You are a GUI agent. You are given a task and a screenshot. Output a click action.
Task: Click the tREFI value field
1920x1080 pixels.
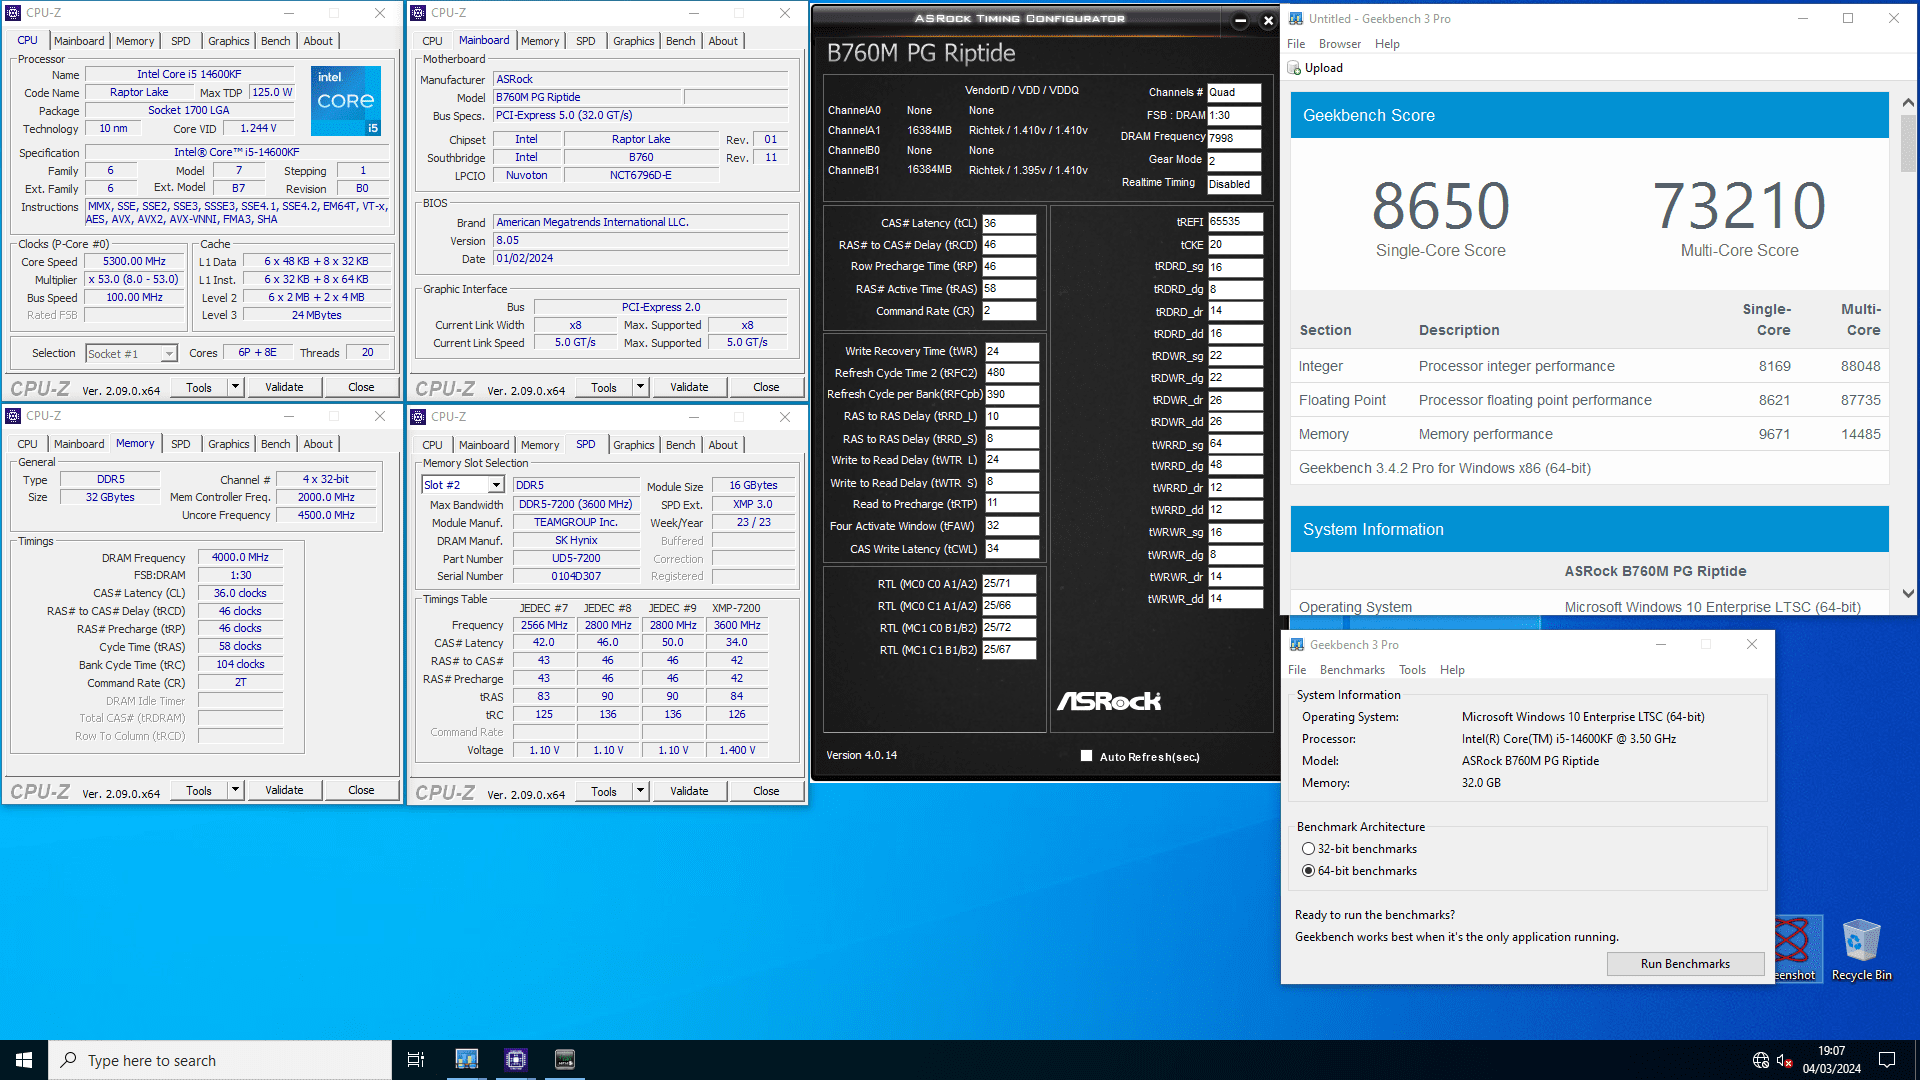tap(1235, 222)
